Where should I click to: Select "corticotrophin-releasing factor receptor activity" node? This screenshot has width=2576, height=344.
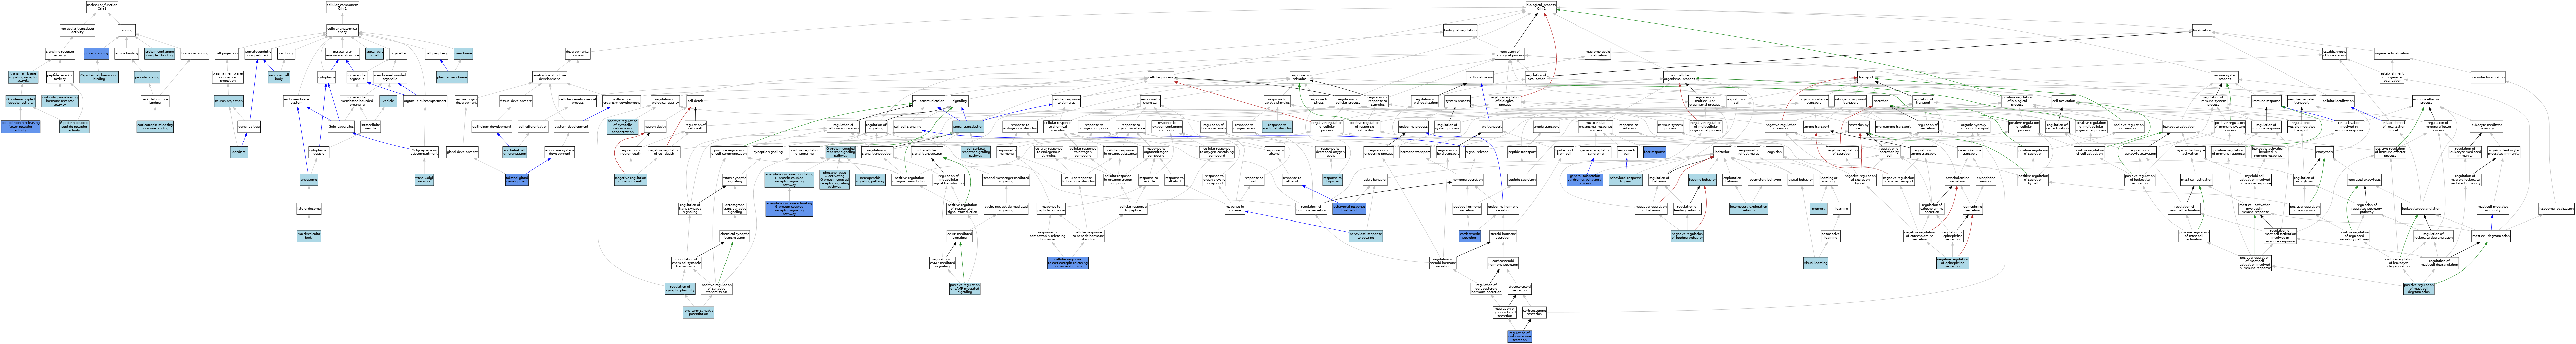pos(21,127)
